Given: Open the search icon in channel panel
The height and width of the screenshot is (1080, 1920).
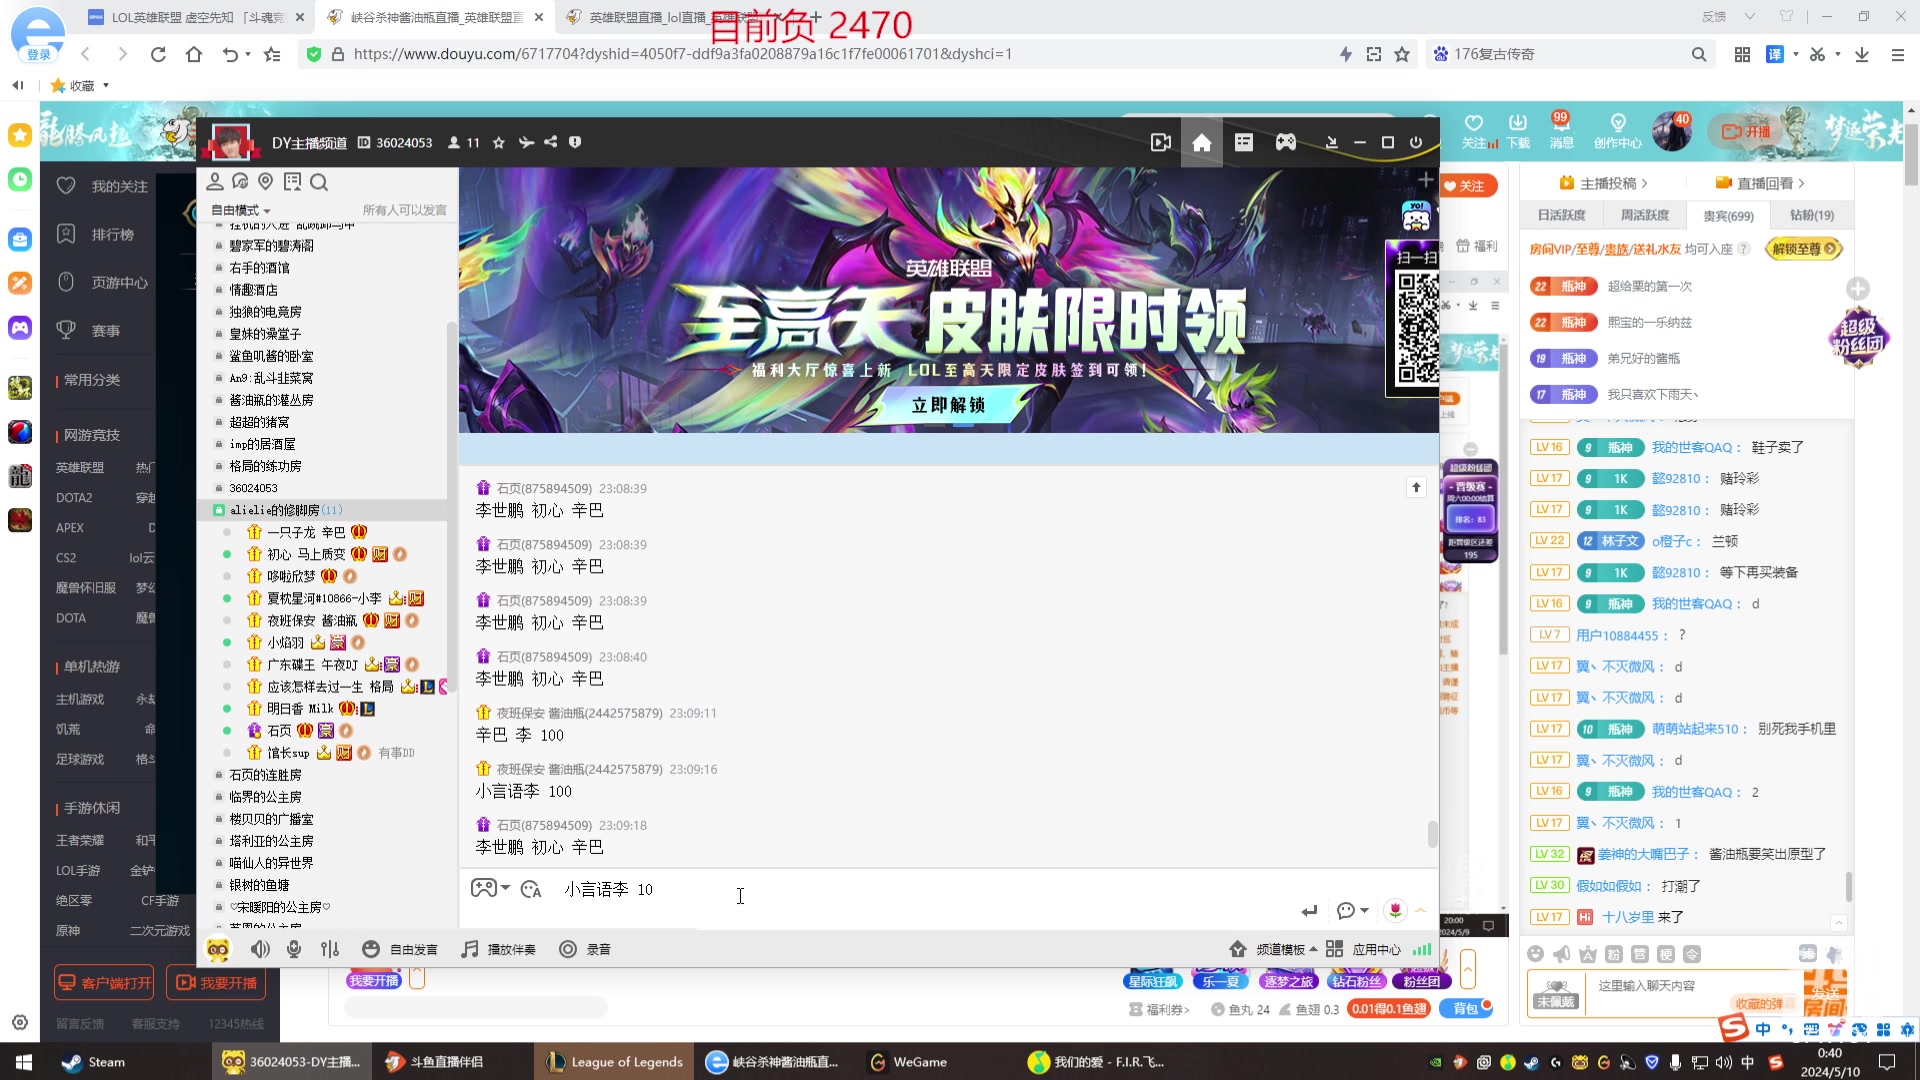Looking at the screenshot, I should coord(319,182).
